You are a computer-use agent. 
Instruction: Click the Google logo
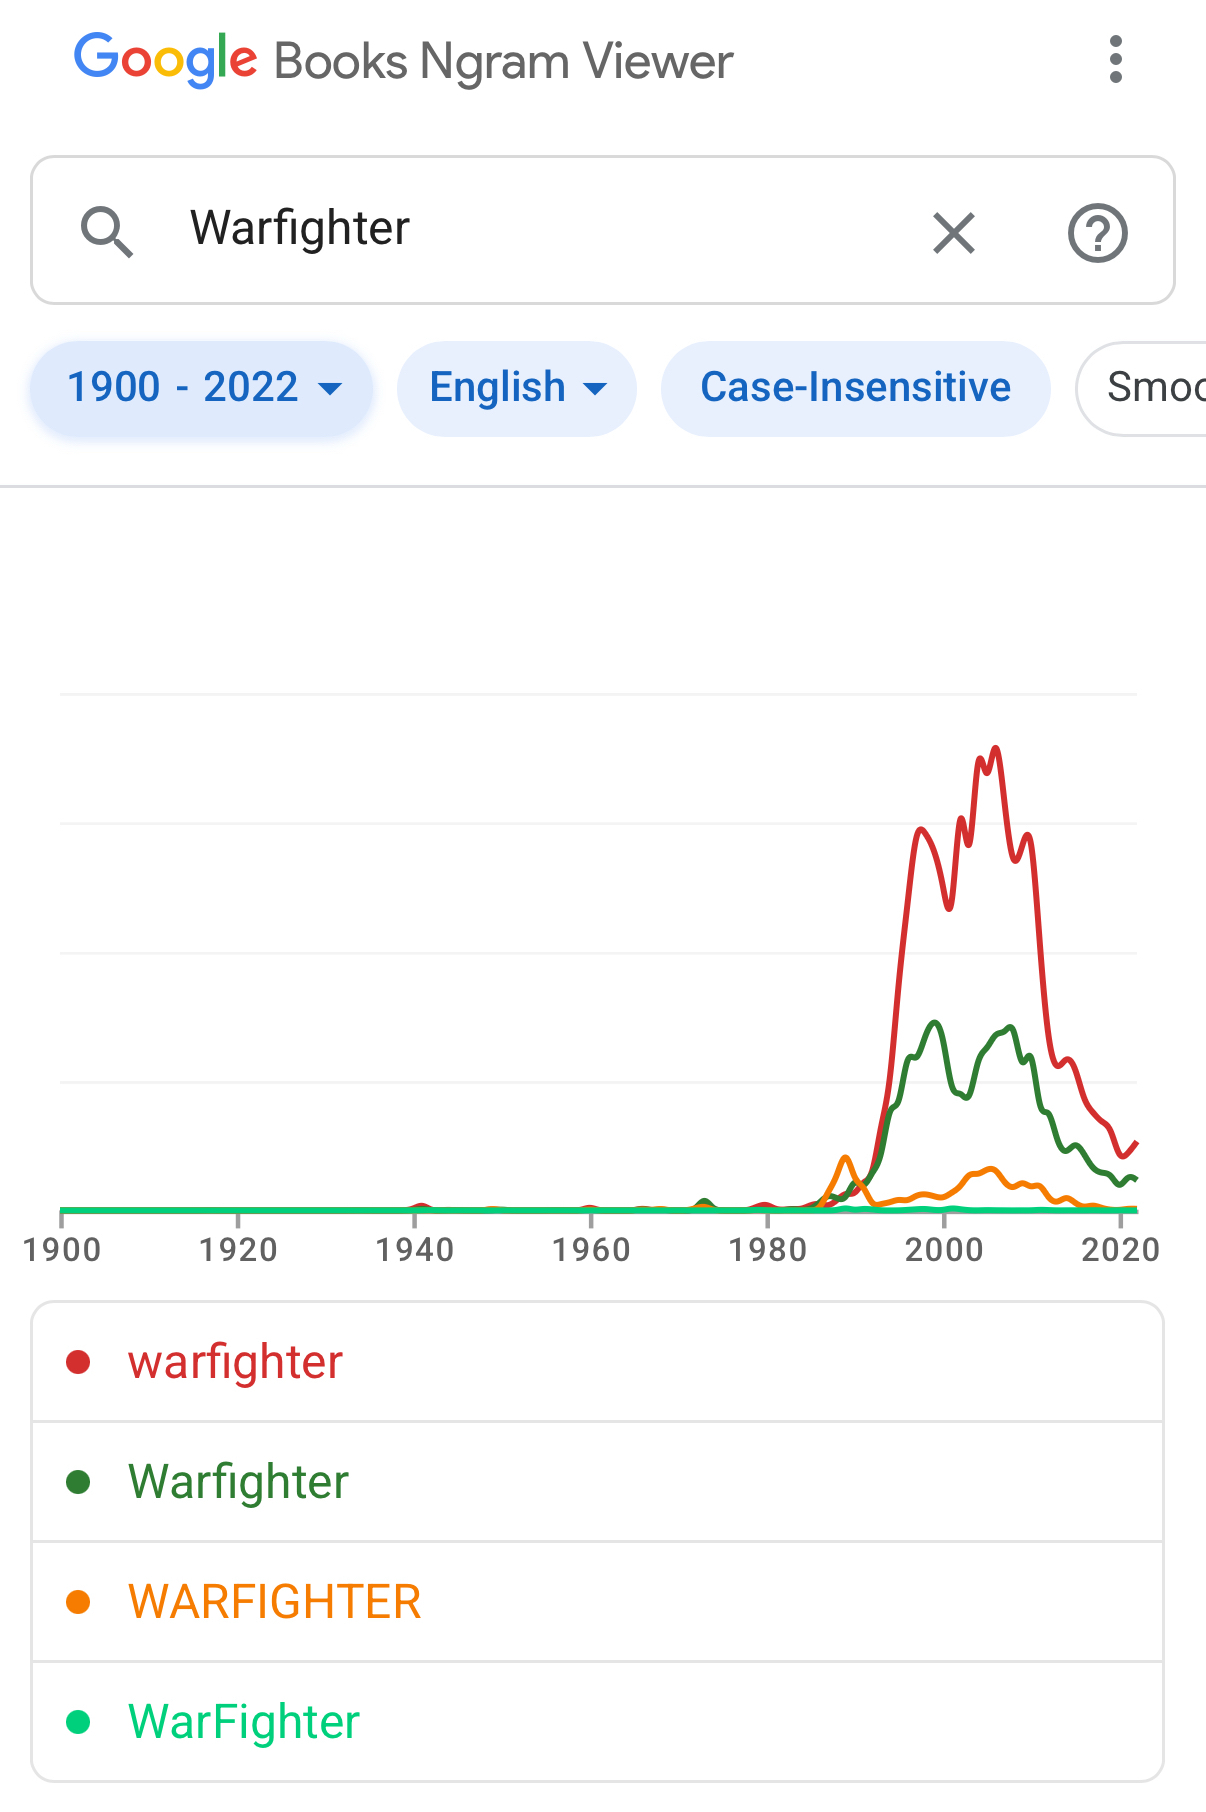tap(165, 60)
